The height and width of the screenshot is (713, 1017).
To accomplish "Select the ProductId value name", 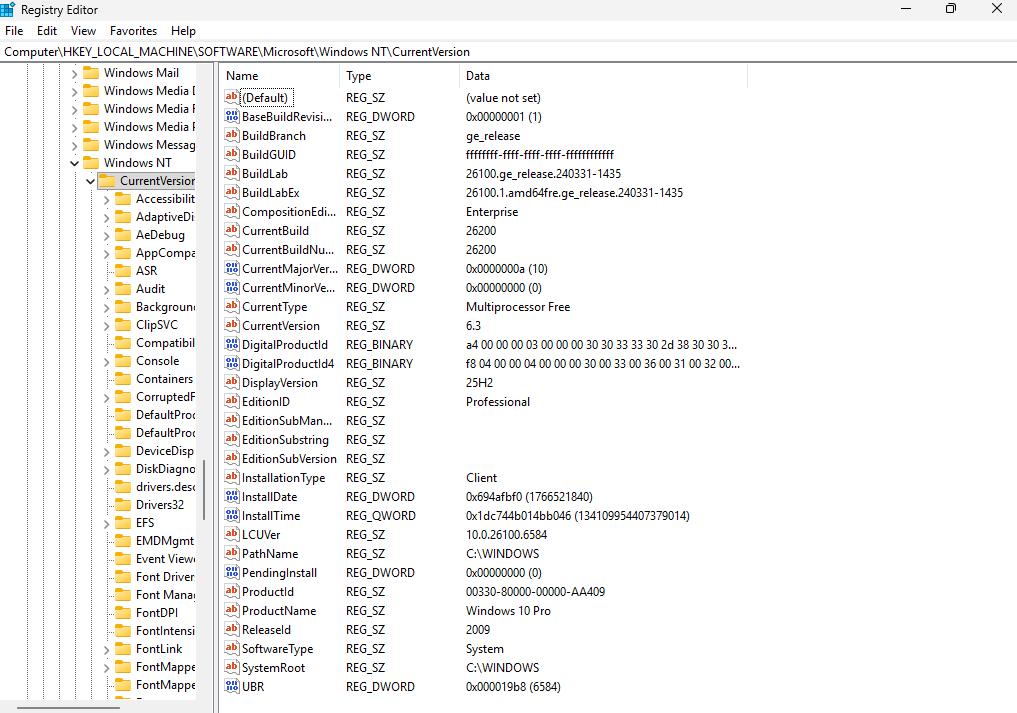I will [267, 591].
